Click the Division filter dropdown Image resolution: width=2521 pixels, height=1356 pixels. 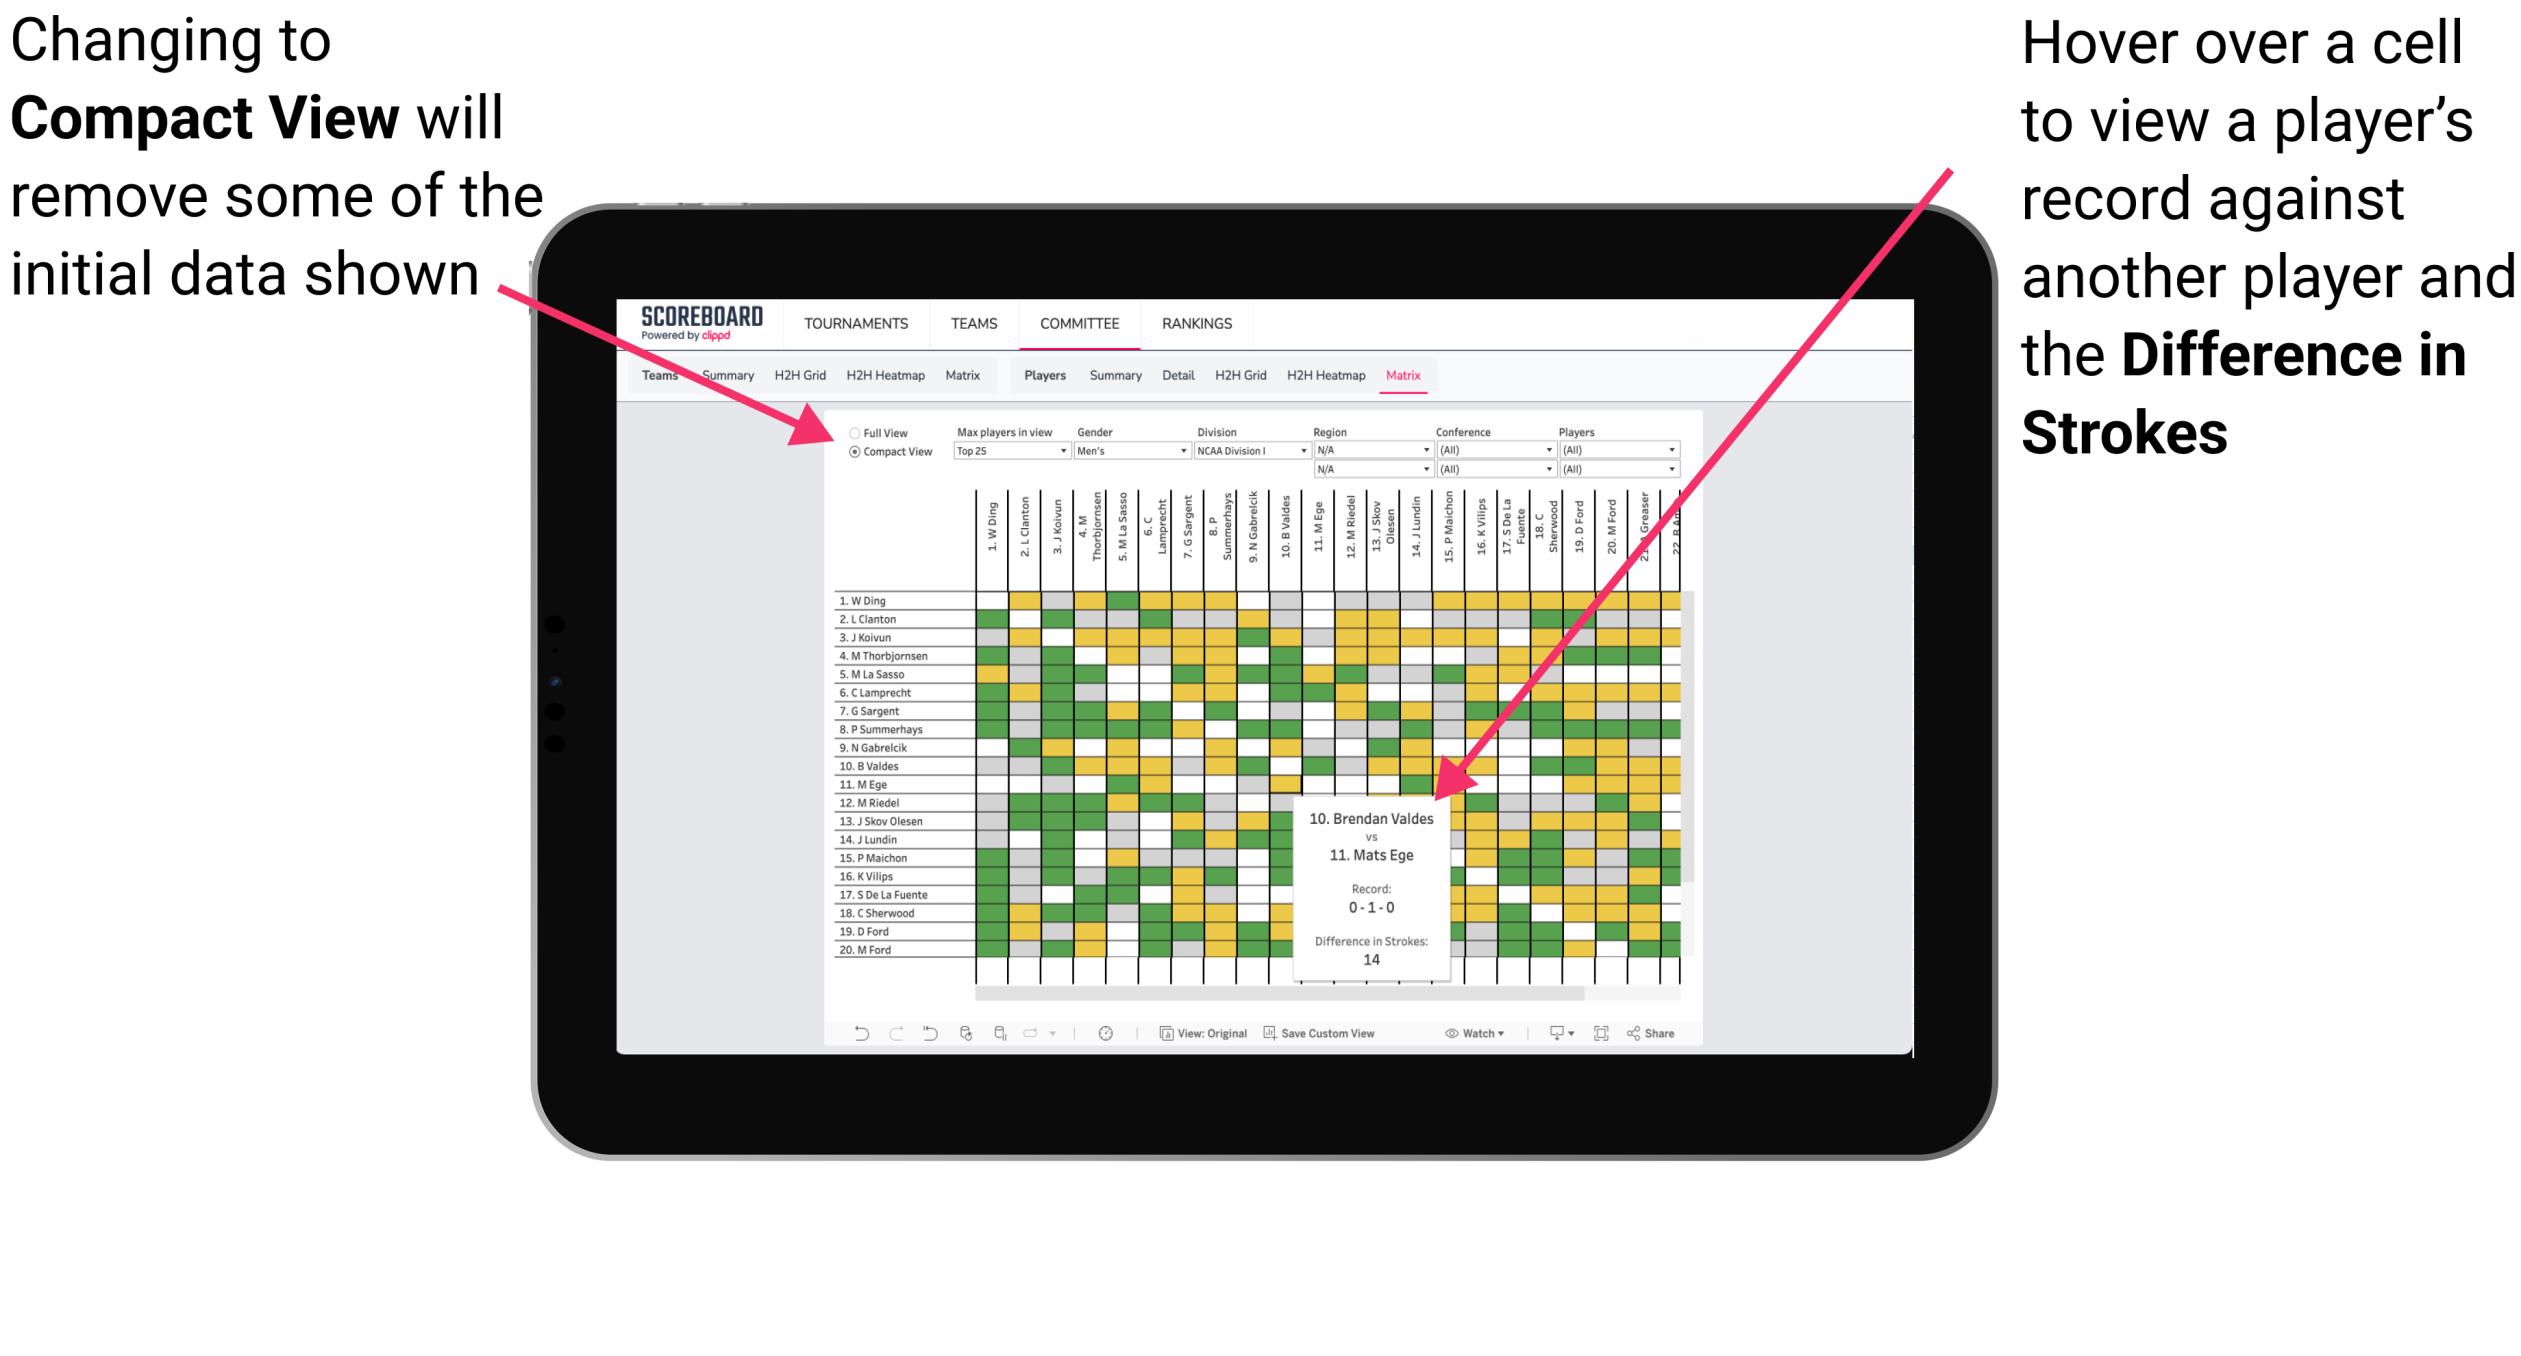click(x=1252, y=451)
